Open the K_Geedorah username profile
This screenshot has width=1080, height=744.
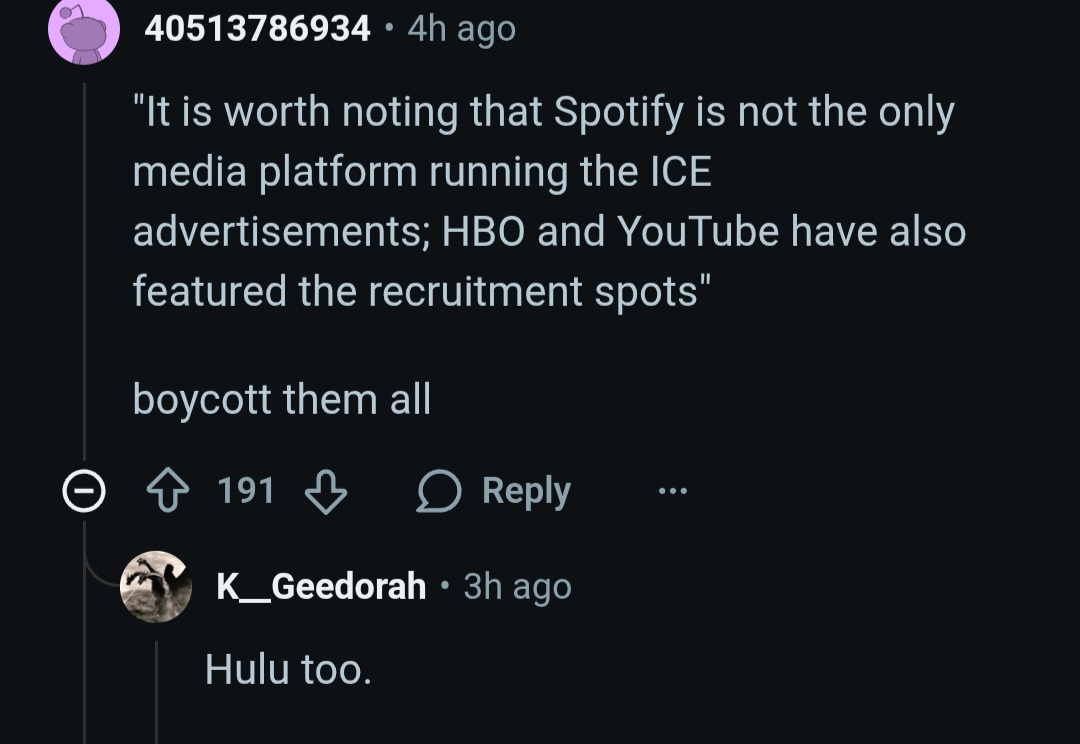321,586
